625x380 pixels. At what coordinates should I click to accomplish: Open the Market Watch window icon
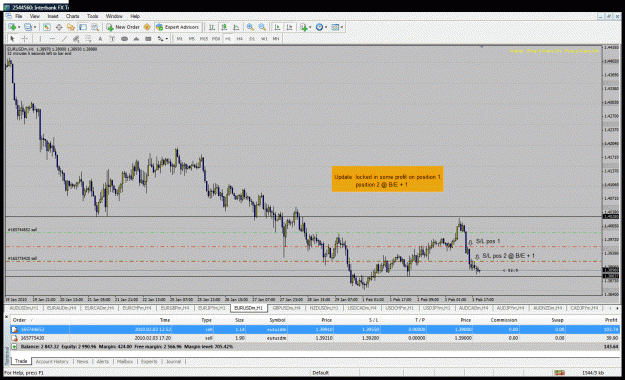(47, 27)
